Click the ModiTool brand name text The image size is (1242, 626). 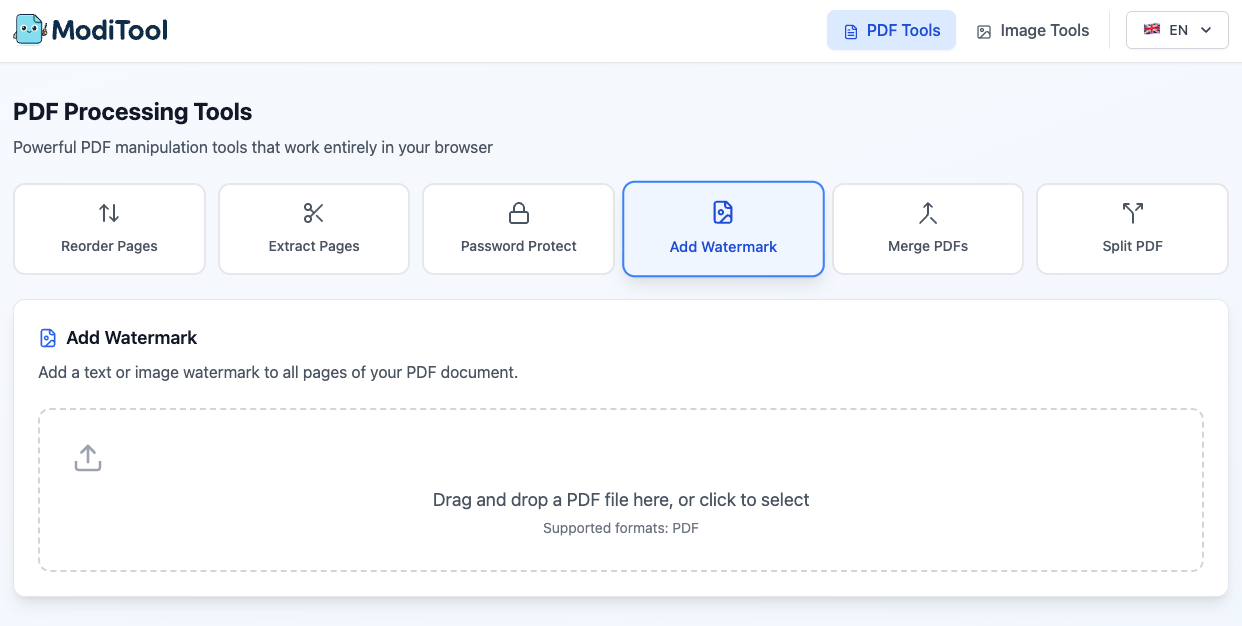(110, 31)
